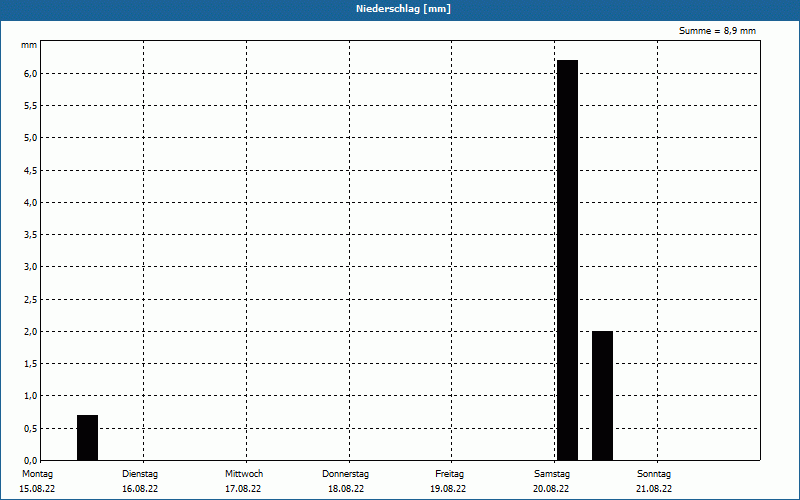Click the Dienstag day label

pyautogui.click(x=140, y=474)
